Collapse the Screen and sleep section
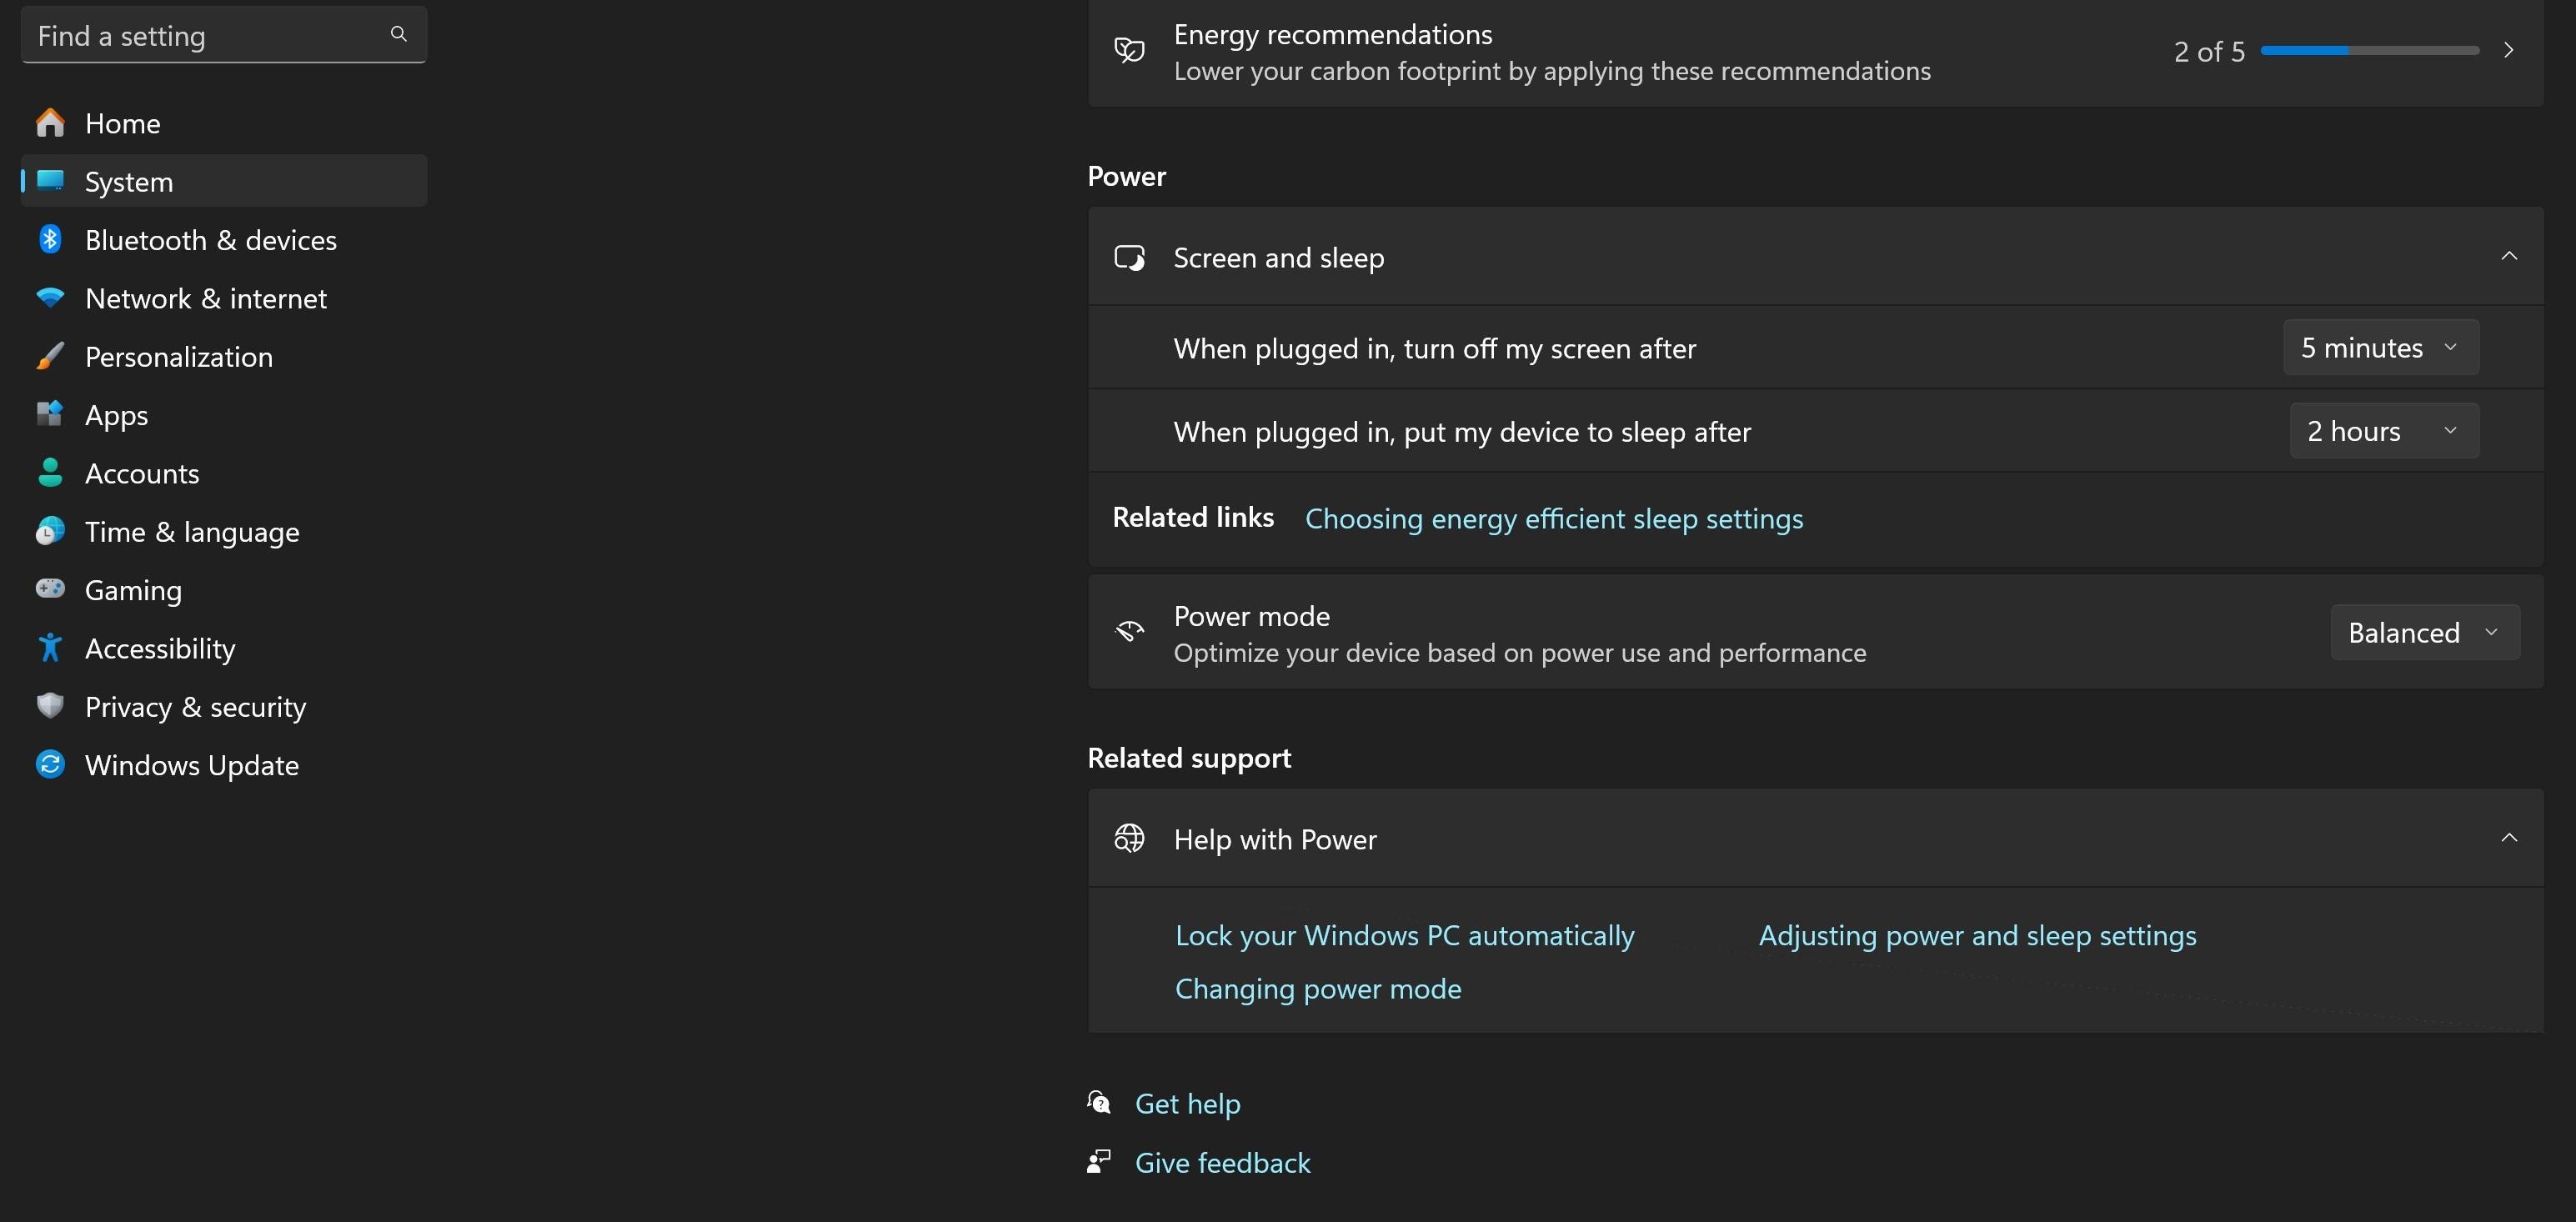This screenshot has height=1222, width=2576. pos(2508,257)
